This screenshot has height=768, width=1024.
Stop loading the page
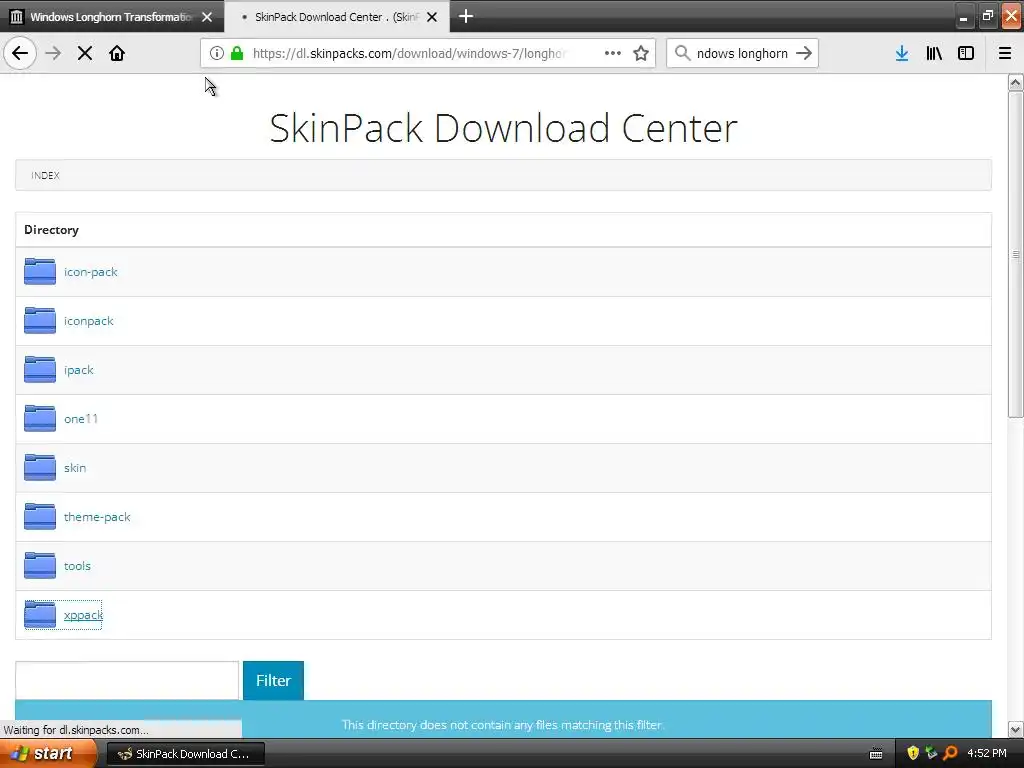point(85,54)
